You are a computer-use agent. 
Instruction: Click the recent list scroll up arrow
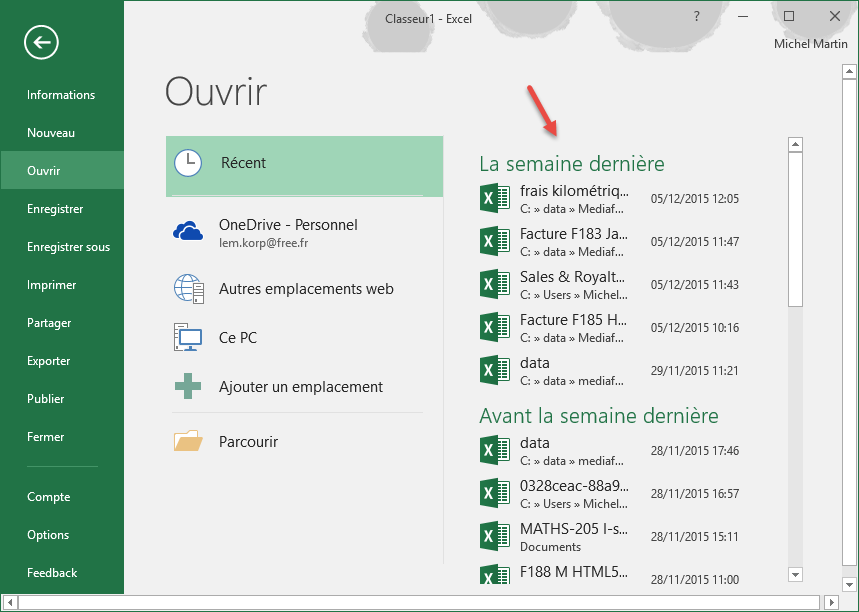point(796,145)
